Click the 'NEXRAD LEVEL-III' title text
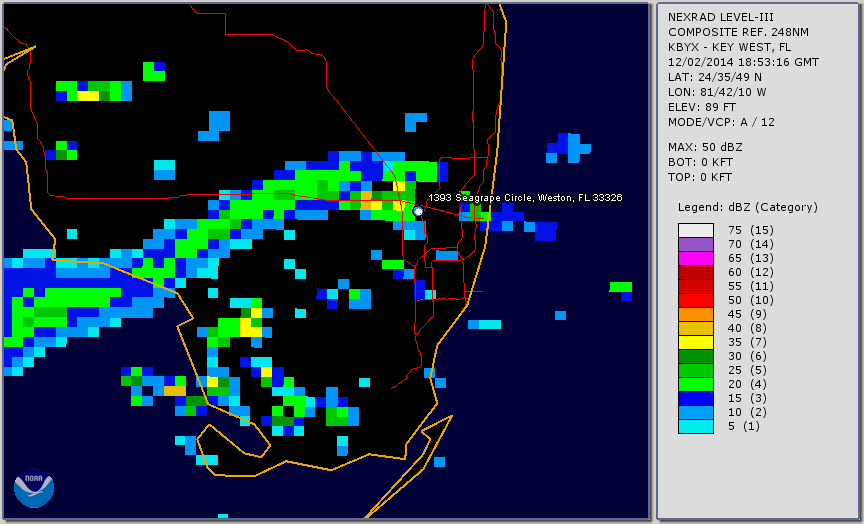This screenshot has width=864, height=524. click(721, 17)
